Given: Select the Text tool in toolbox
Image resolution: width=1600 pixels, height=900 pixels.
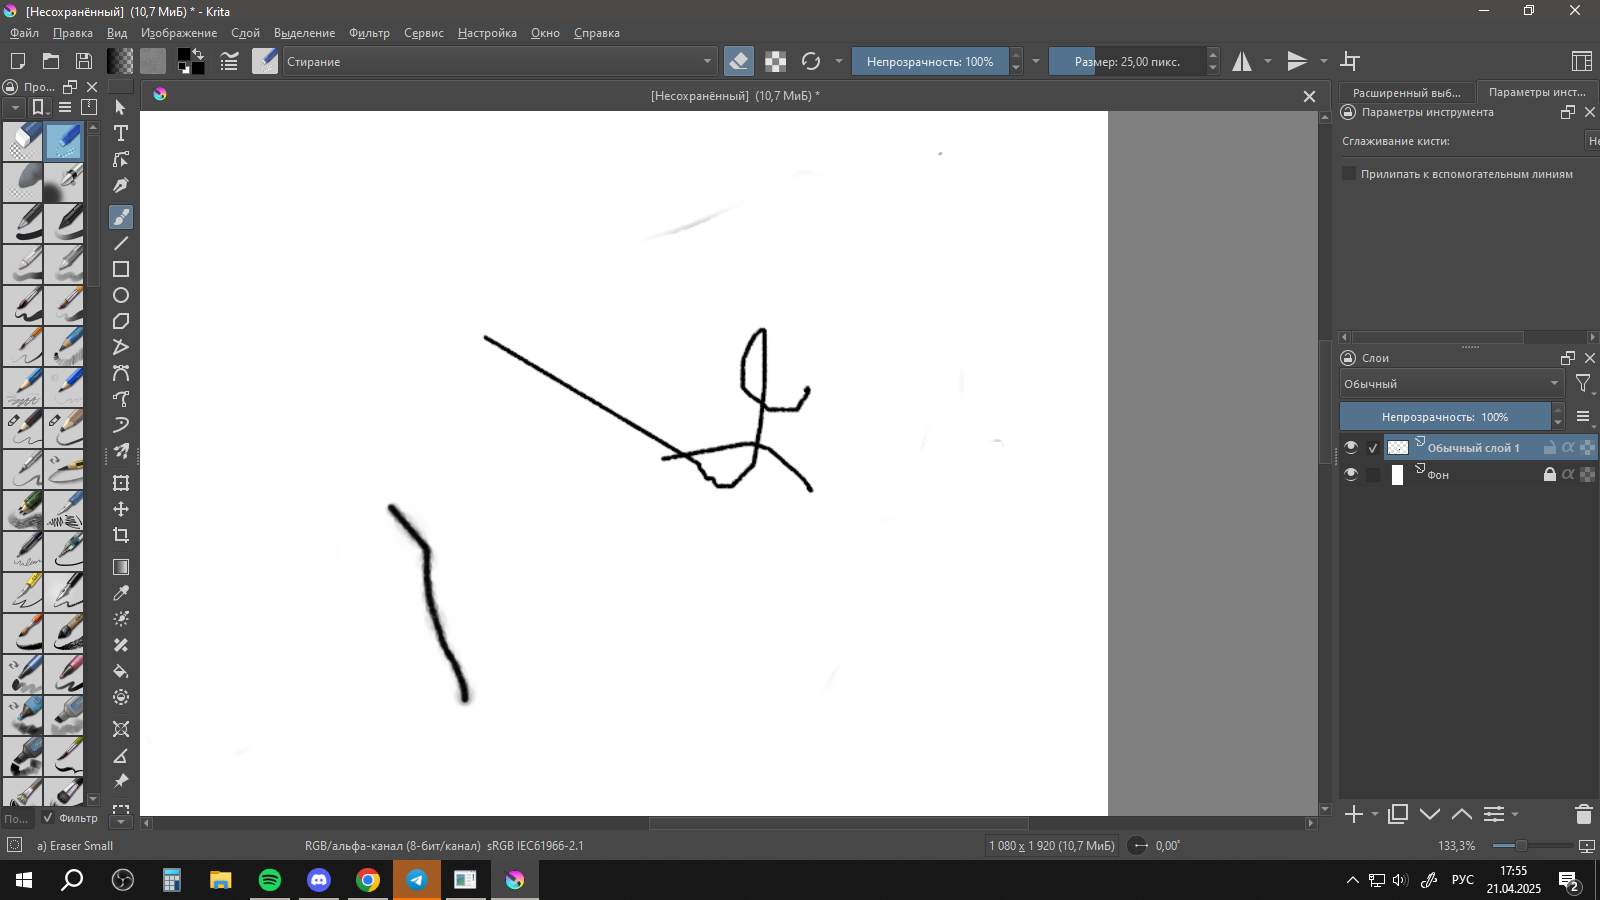Looking at the screenshot, I should [121, 133].
